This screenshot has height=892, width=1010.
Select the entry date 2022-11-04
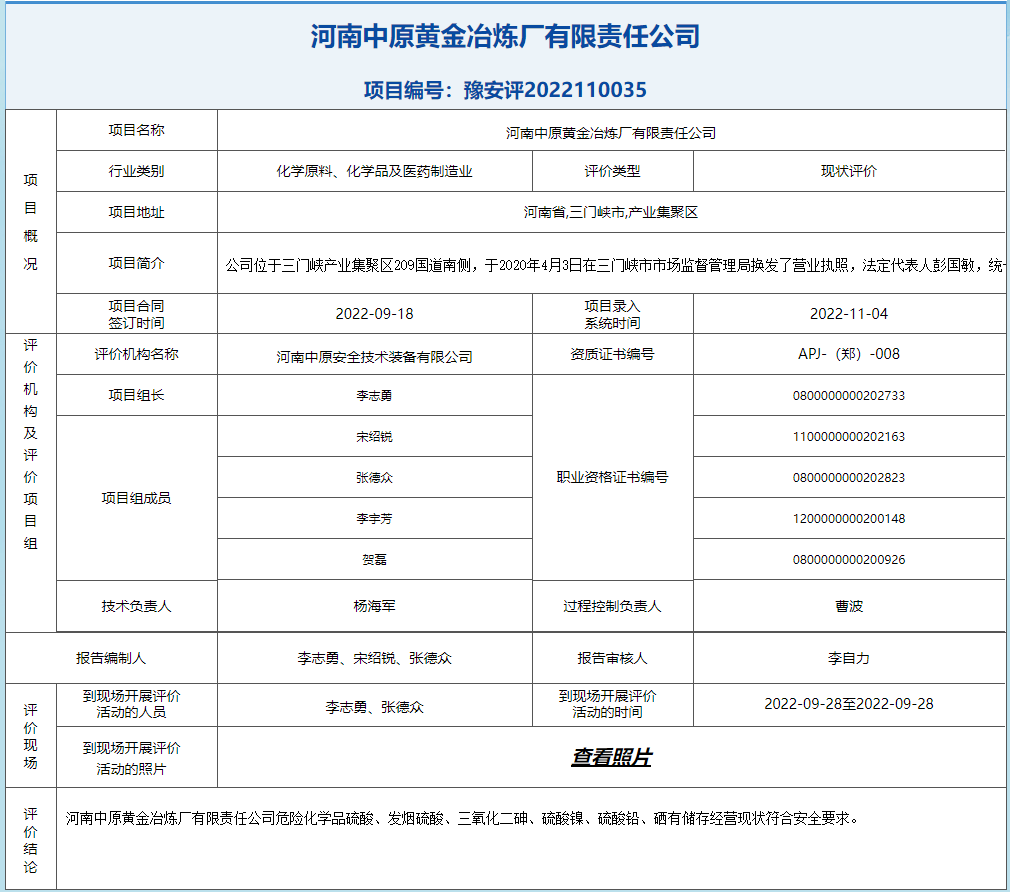849,314
